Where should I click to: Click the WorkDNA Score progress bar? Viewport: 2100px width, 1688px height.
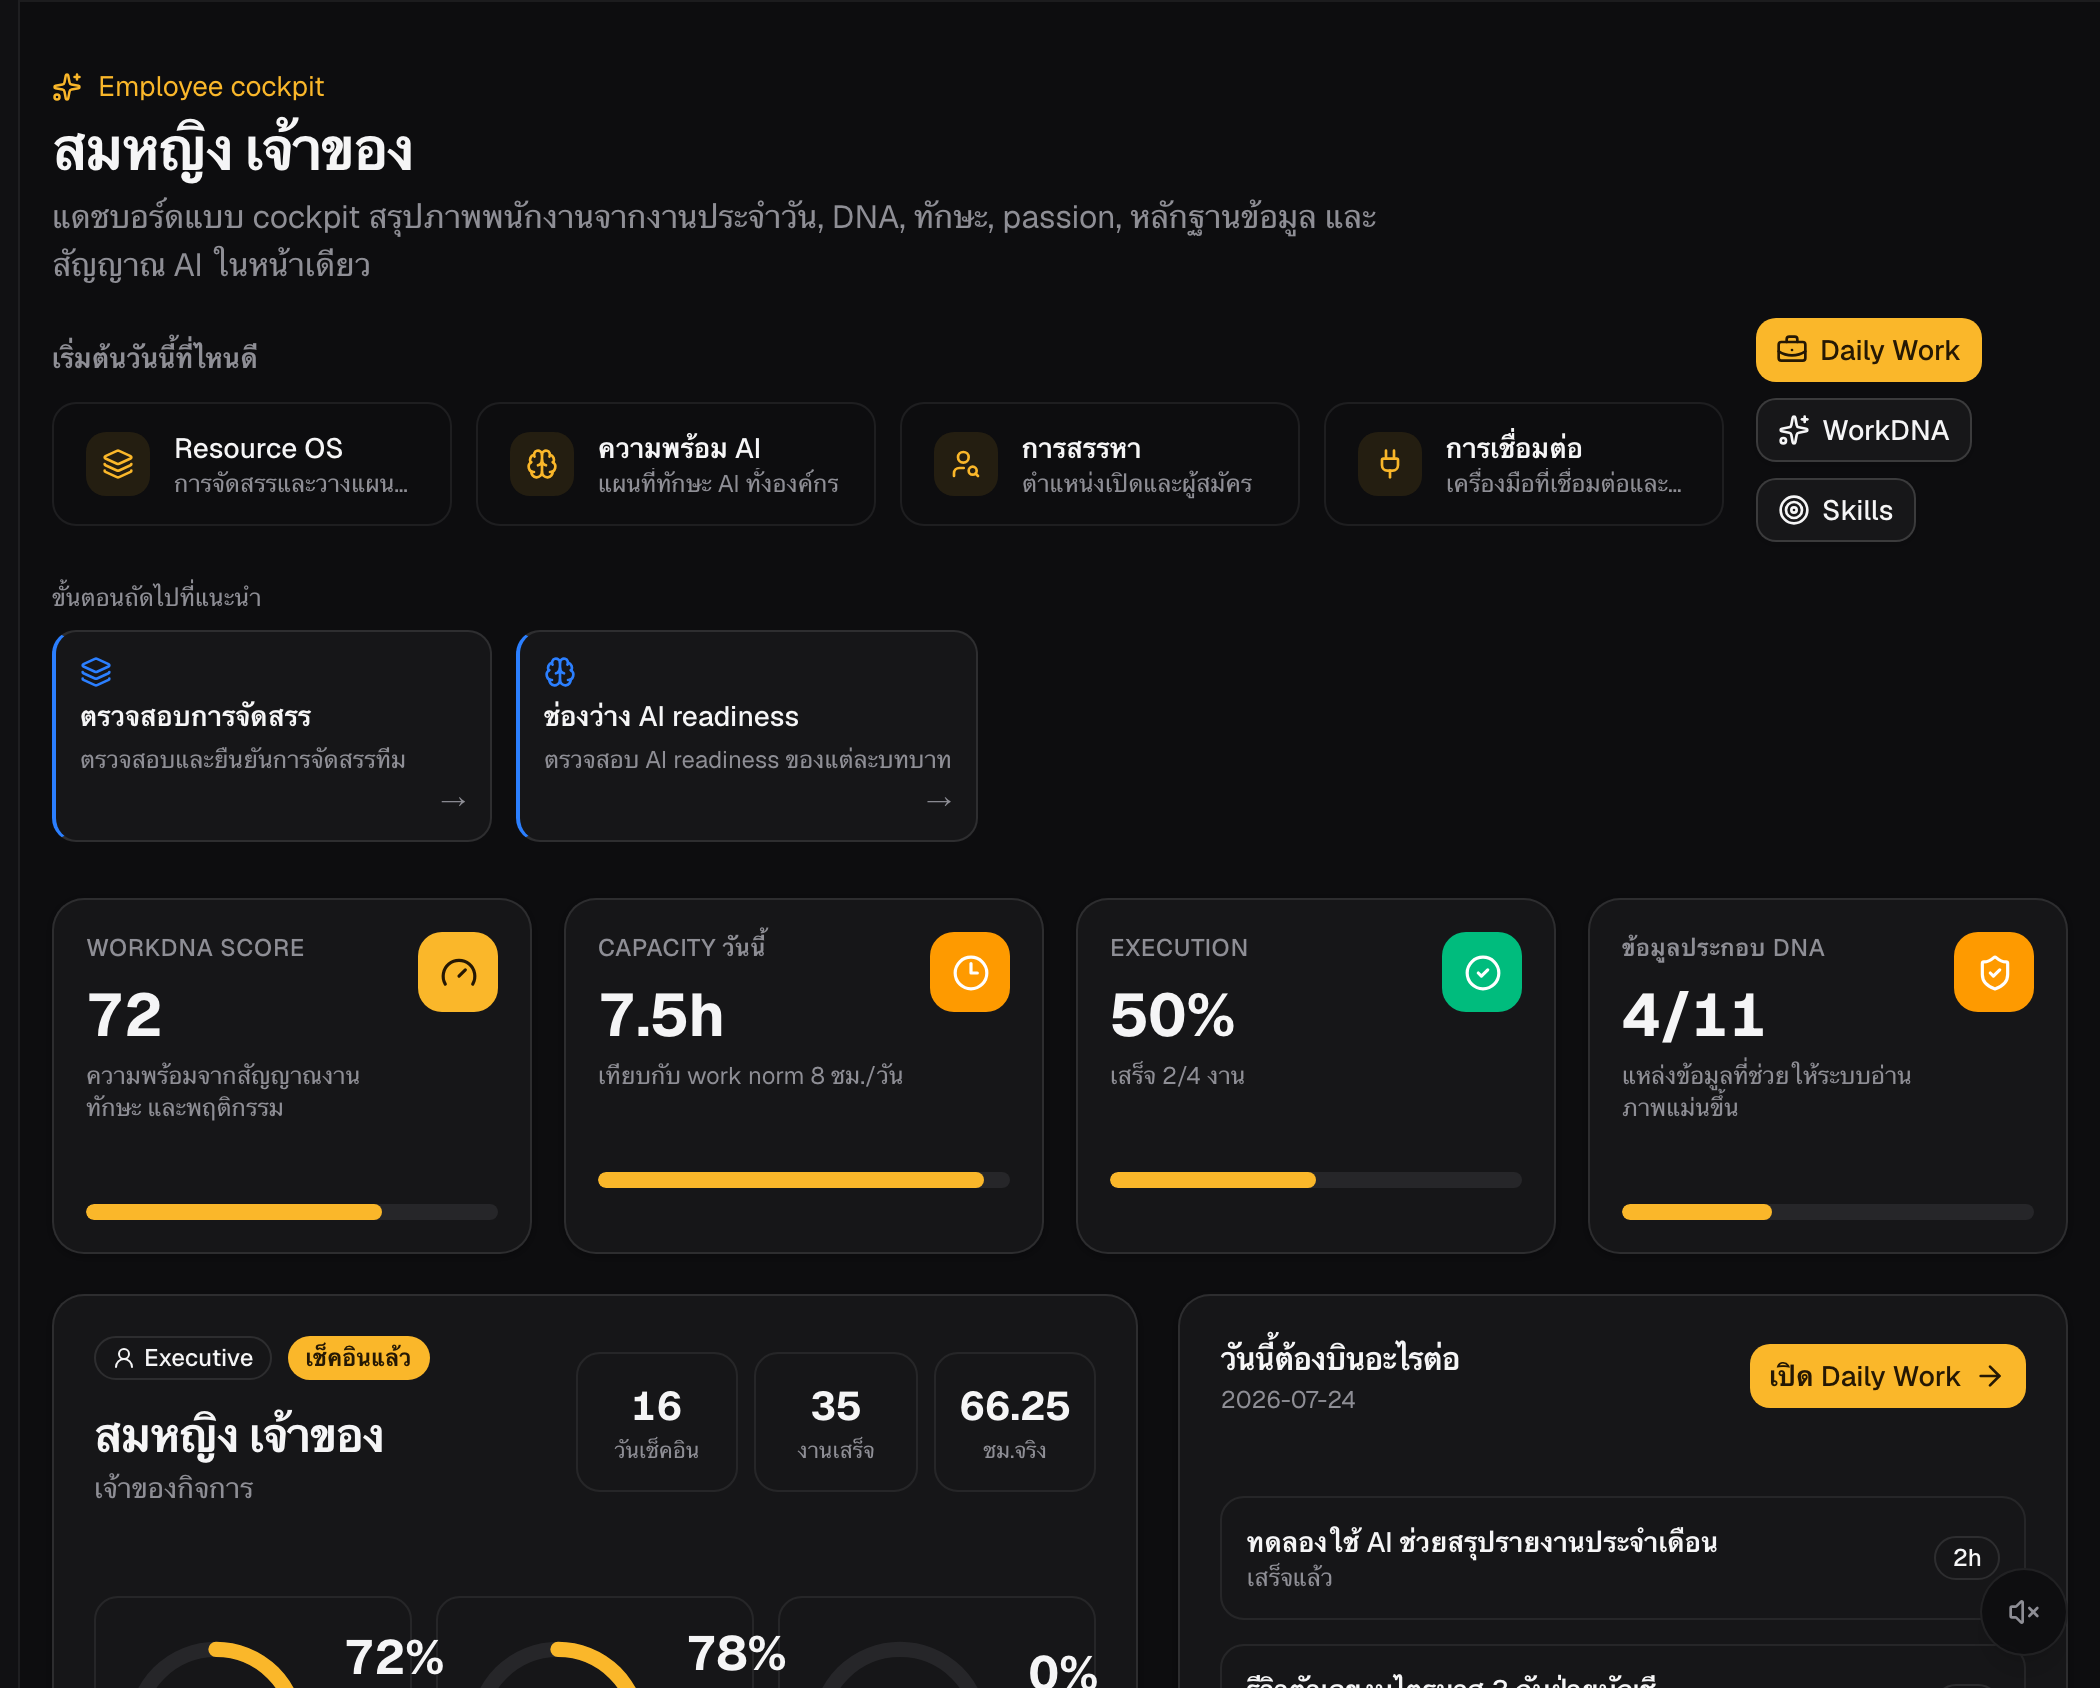pos(292,1212)
